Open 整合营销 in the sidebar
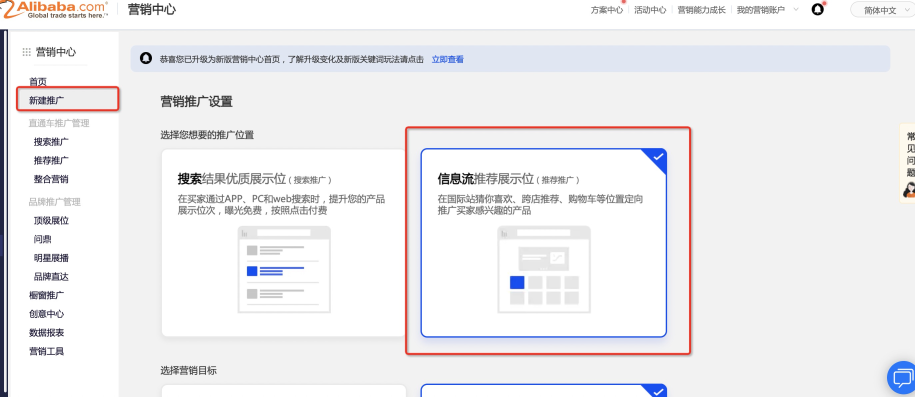 coord(51,179)
